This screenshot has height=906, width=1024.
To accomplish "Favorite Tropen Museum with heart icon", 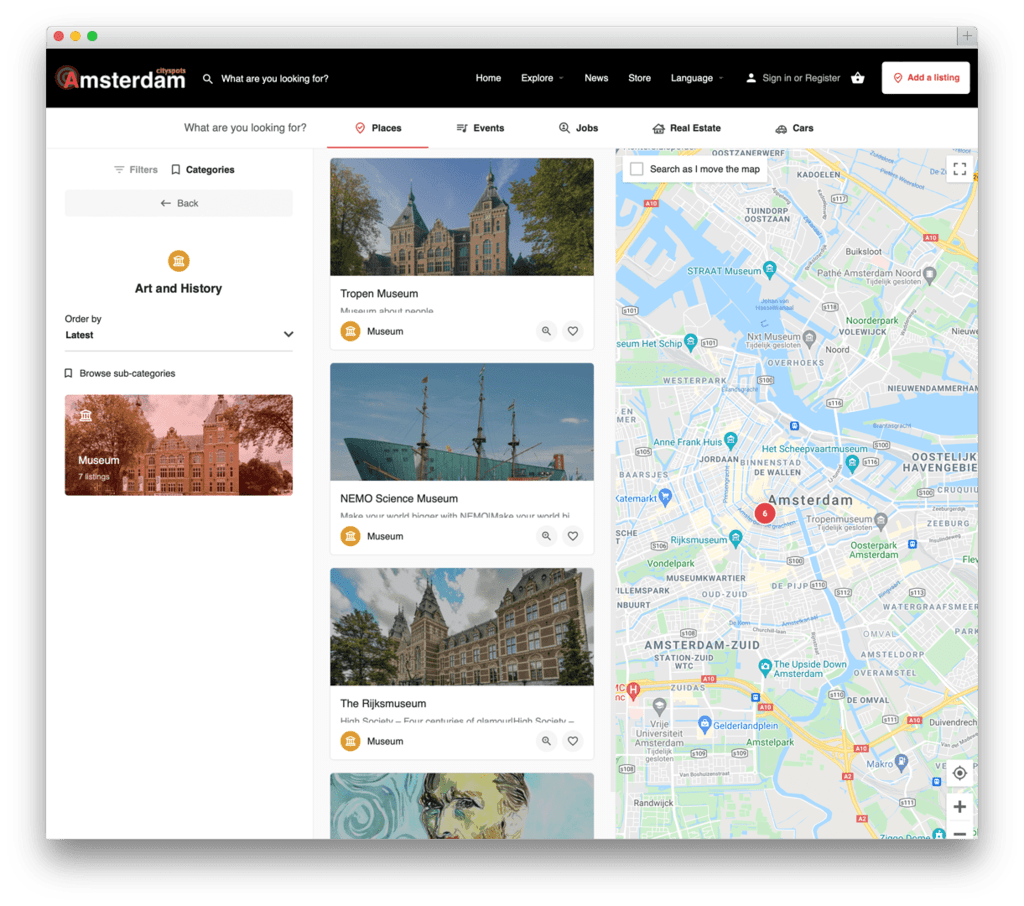I will point(573,331).
